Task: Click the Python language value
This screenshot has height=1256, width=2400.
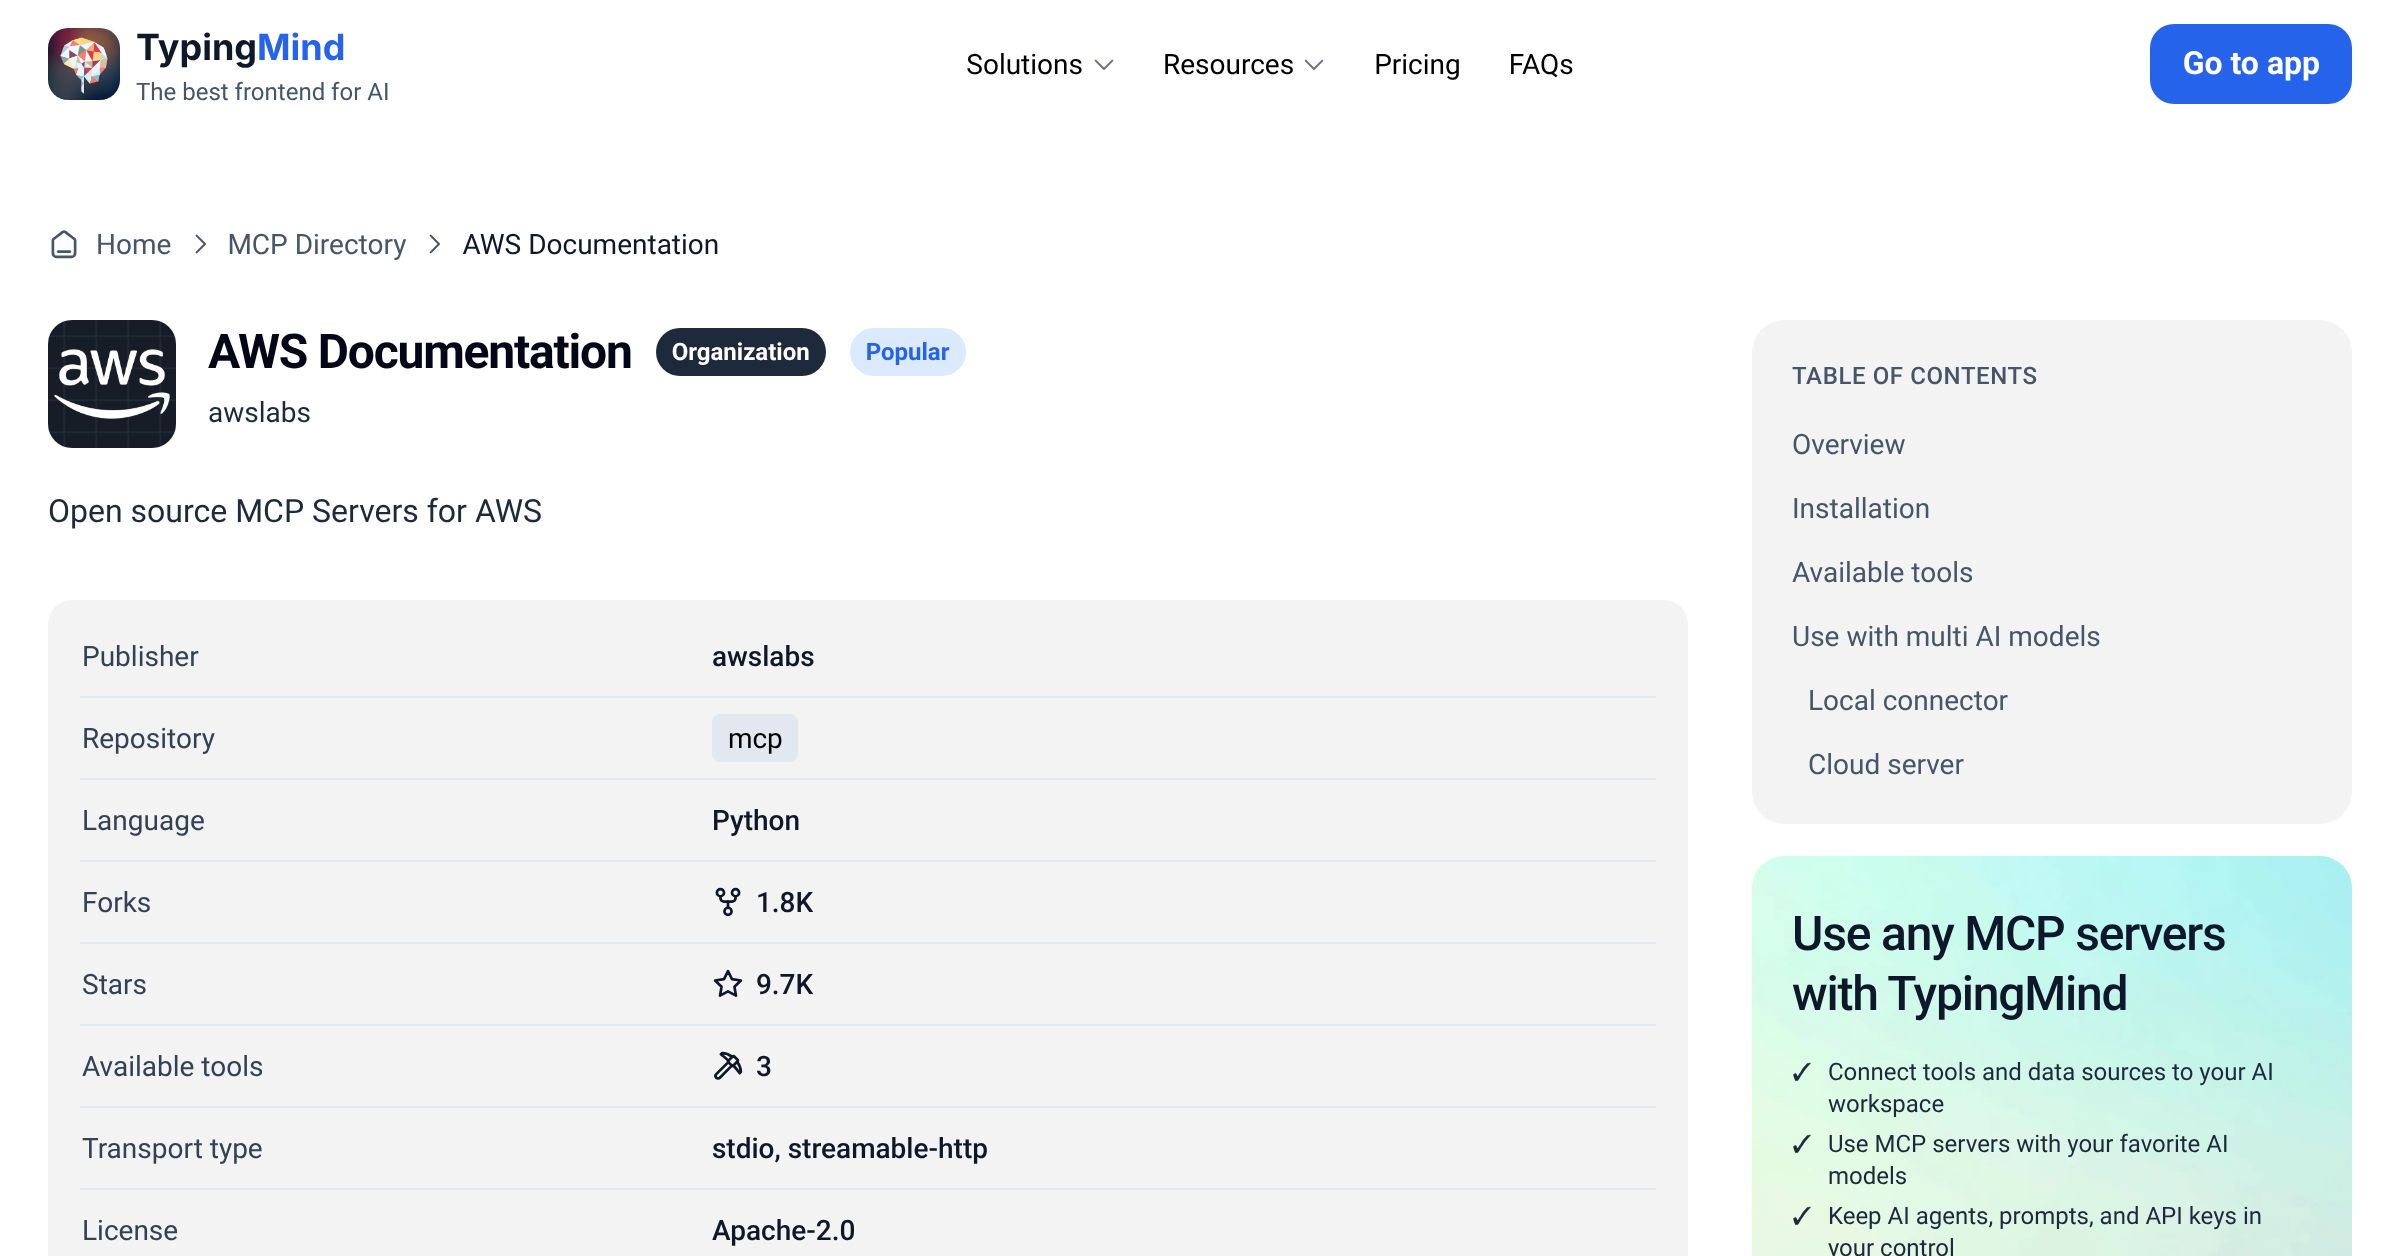Action: [756, 821]
